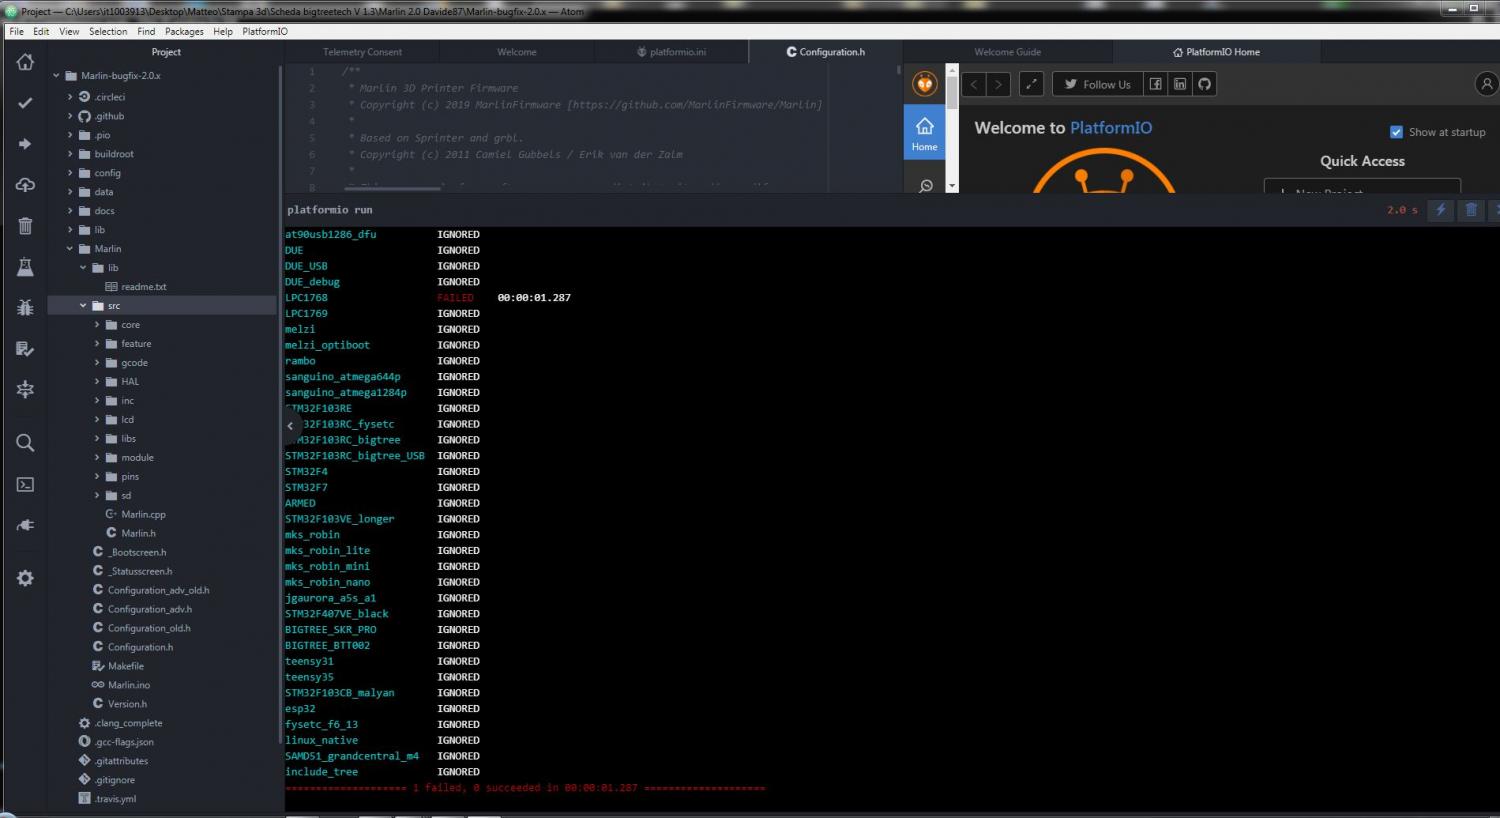Run the PlatformIO Build checkmark icon
Image resolution: width=1500 pixels, height=818 pixels.
25,103
